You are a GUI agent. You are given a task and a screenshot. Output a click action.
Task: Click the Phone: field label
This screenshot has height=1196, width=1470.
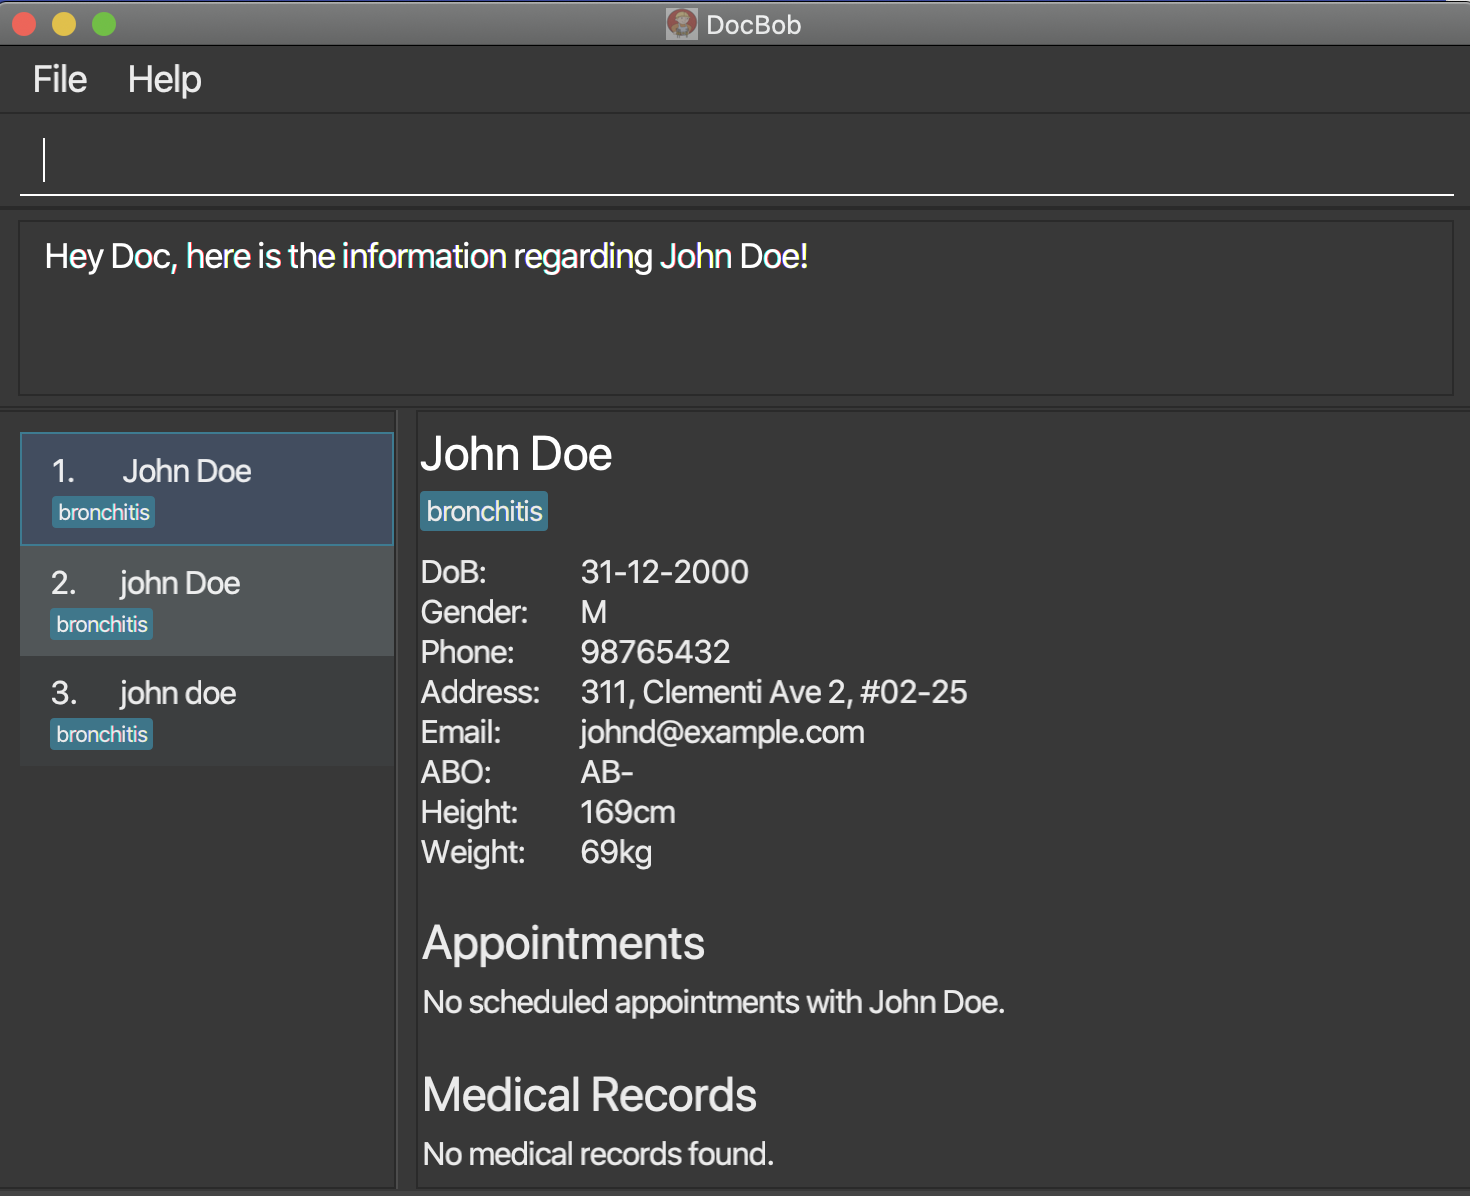tap(468, 652)
